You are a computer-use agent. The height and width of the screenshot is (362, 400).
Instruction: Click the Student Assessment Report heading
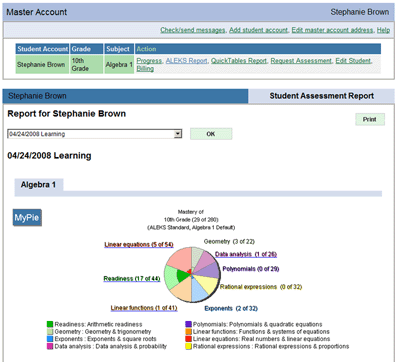click(x=322, y=96)
